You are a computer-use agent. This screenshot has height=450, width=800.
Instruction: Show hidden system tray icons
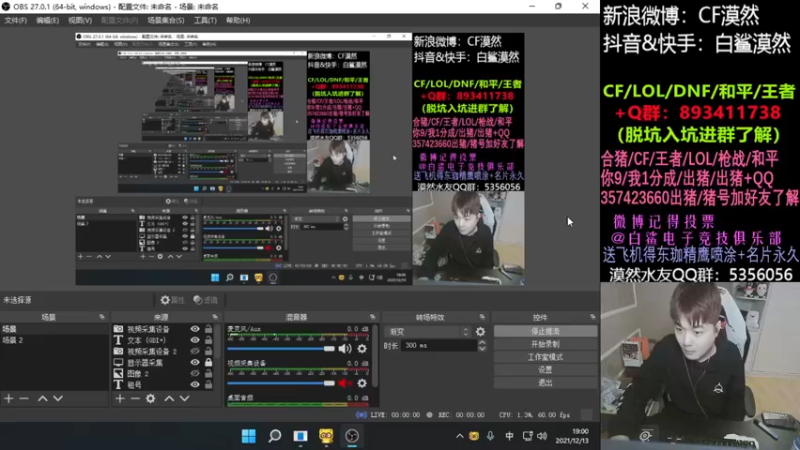(460, 436)
